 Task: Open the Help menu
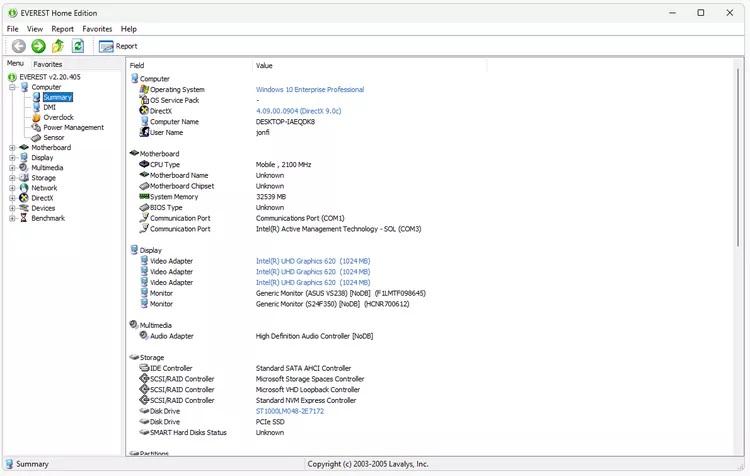(128, 29)
